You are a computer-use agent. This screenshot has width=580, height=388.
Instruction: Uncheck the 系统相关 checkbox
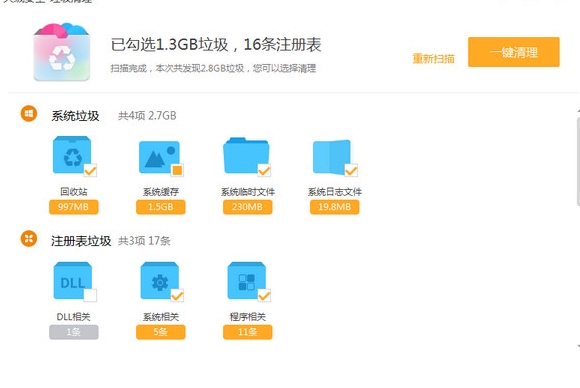(177, 296)
